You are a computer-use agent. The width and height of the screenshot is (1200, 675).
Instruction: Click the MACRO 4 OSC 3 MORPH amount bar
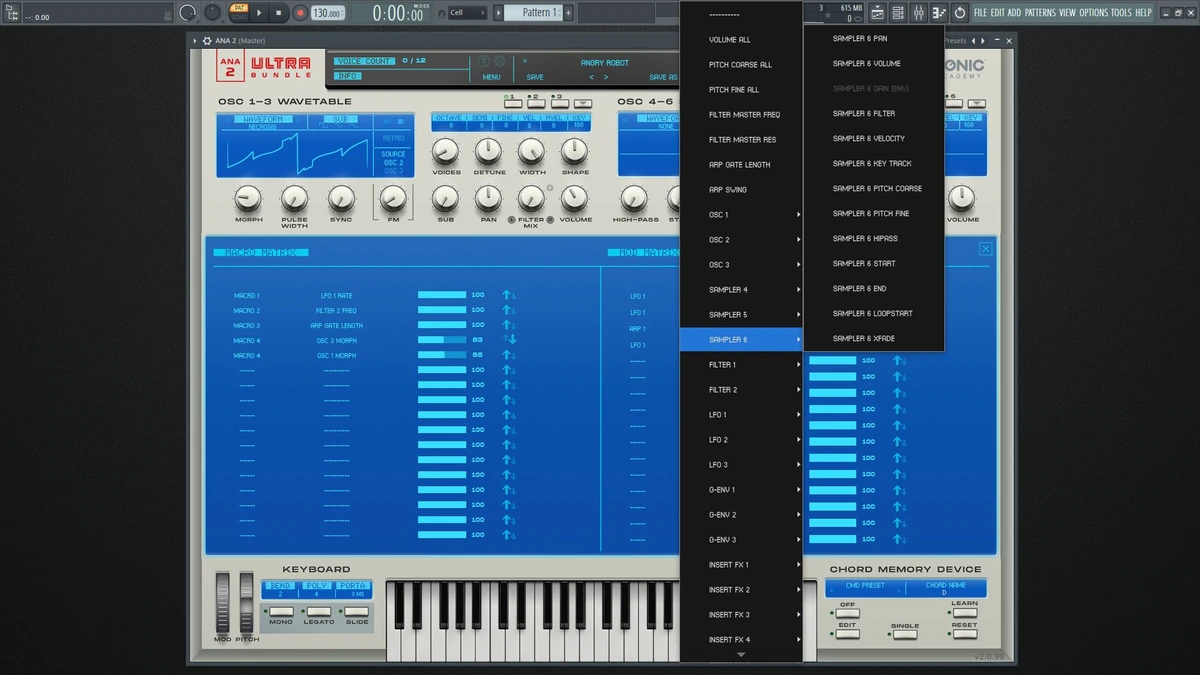click(442, 340)
